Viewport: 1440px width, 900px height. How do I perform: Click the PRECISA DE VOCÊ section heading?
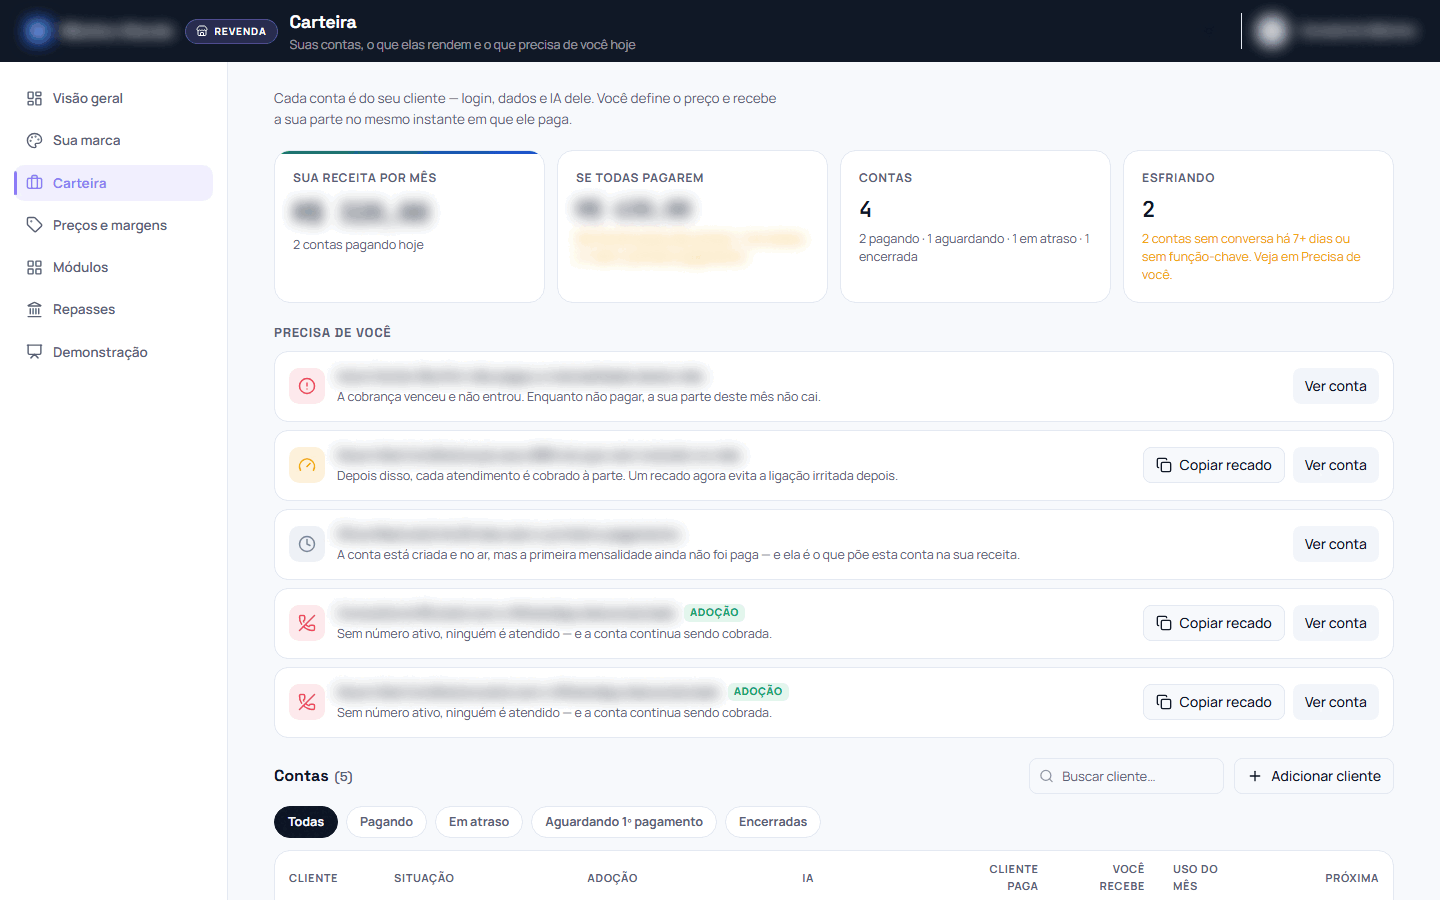click(x=332, y=333)
